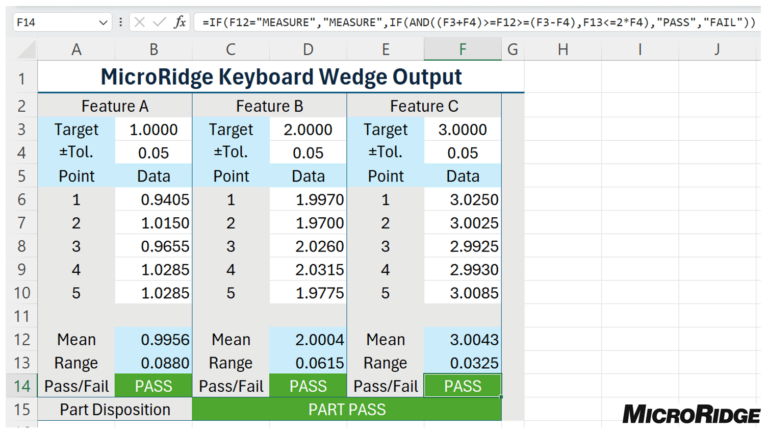This screenshot has width=768, height=432.
Task: Click the Feature B target value 2.0000
Action: (308, 130)
